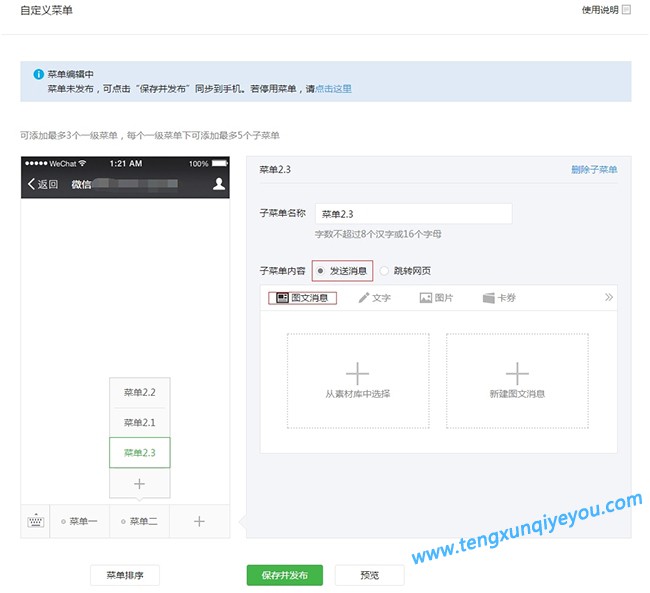The image size is (650, 593).
Task: Click the 使用说明 link text
Action: [600, 10]
